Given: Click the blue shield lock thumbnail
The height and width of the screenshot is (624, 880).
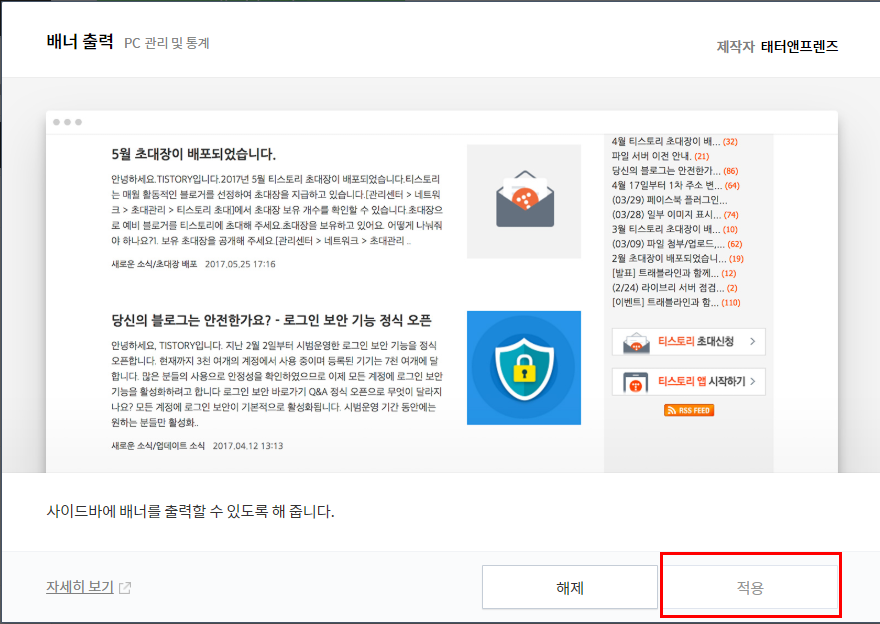Looking at the screenshot, I should (x=524, y=368).
